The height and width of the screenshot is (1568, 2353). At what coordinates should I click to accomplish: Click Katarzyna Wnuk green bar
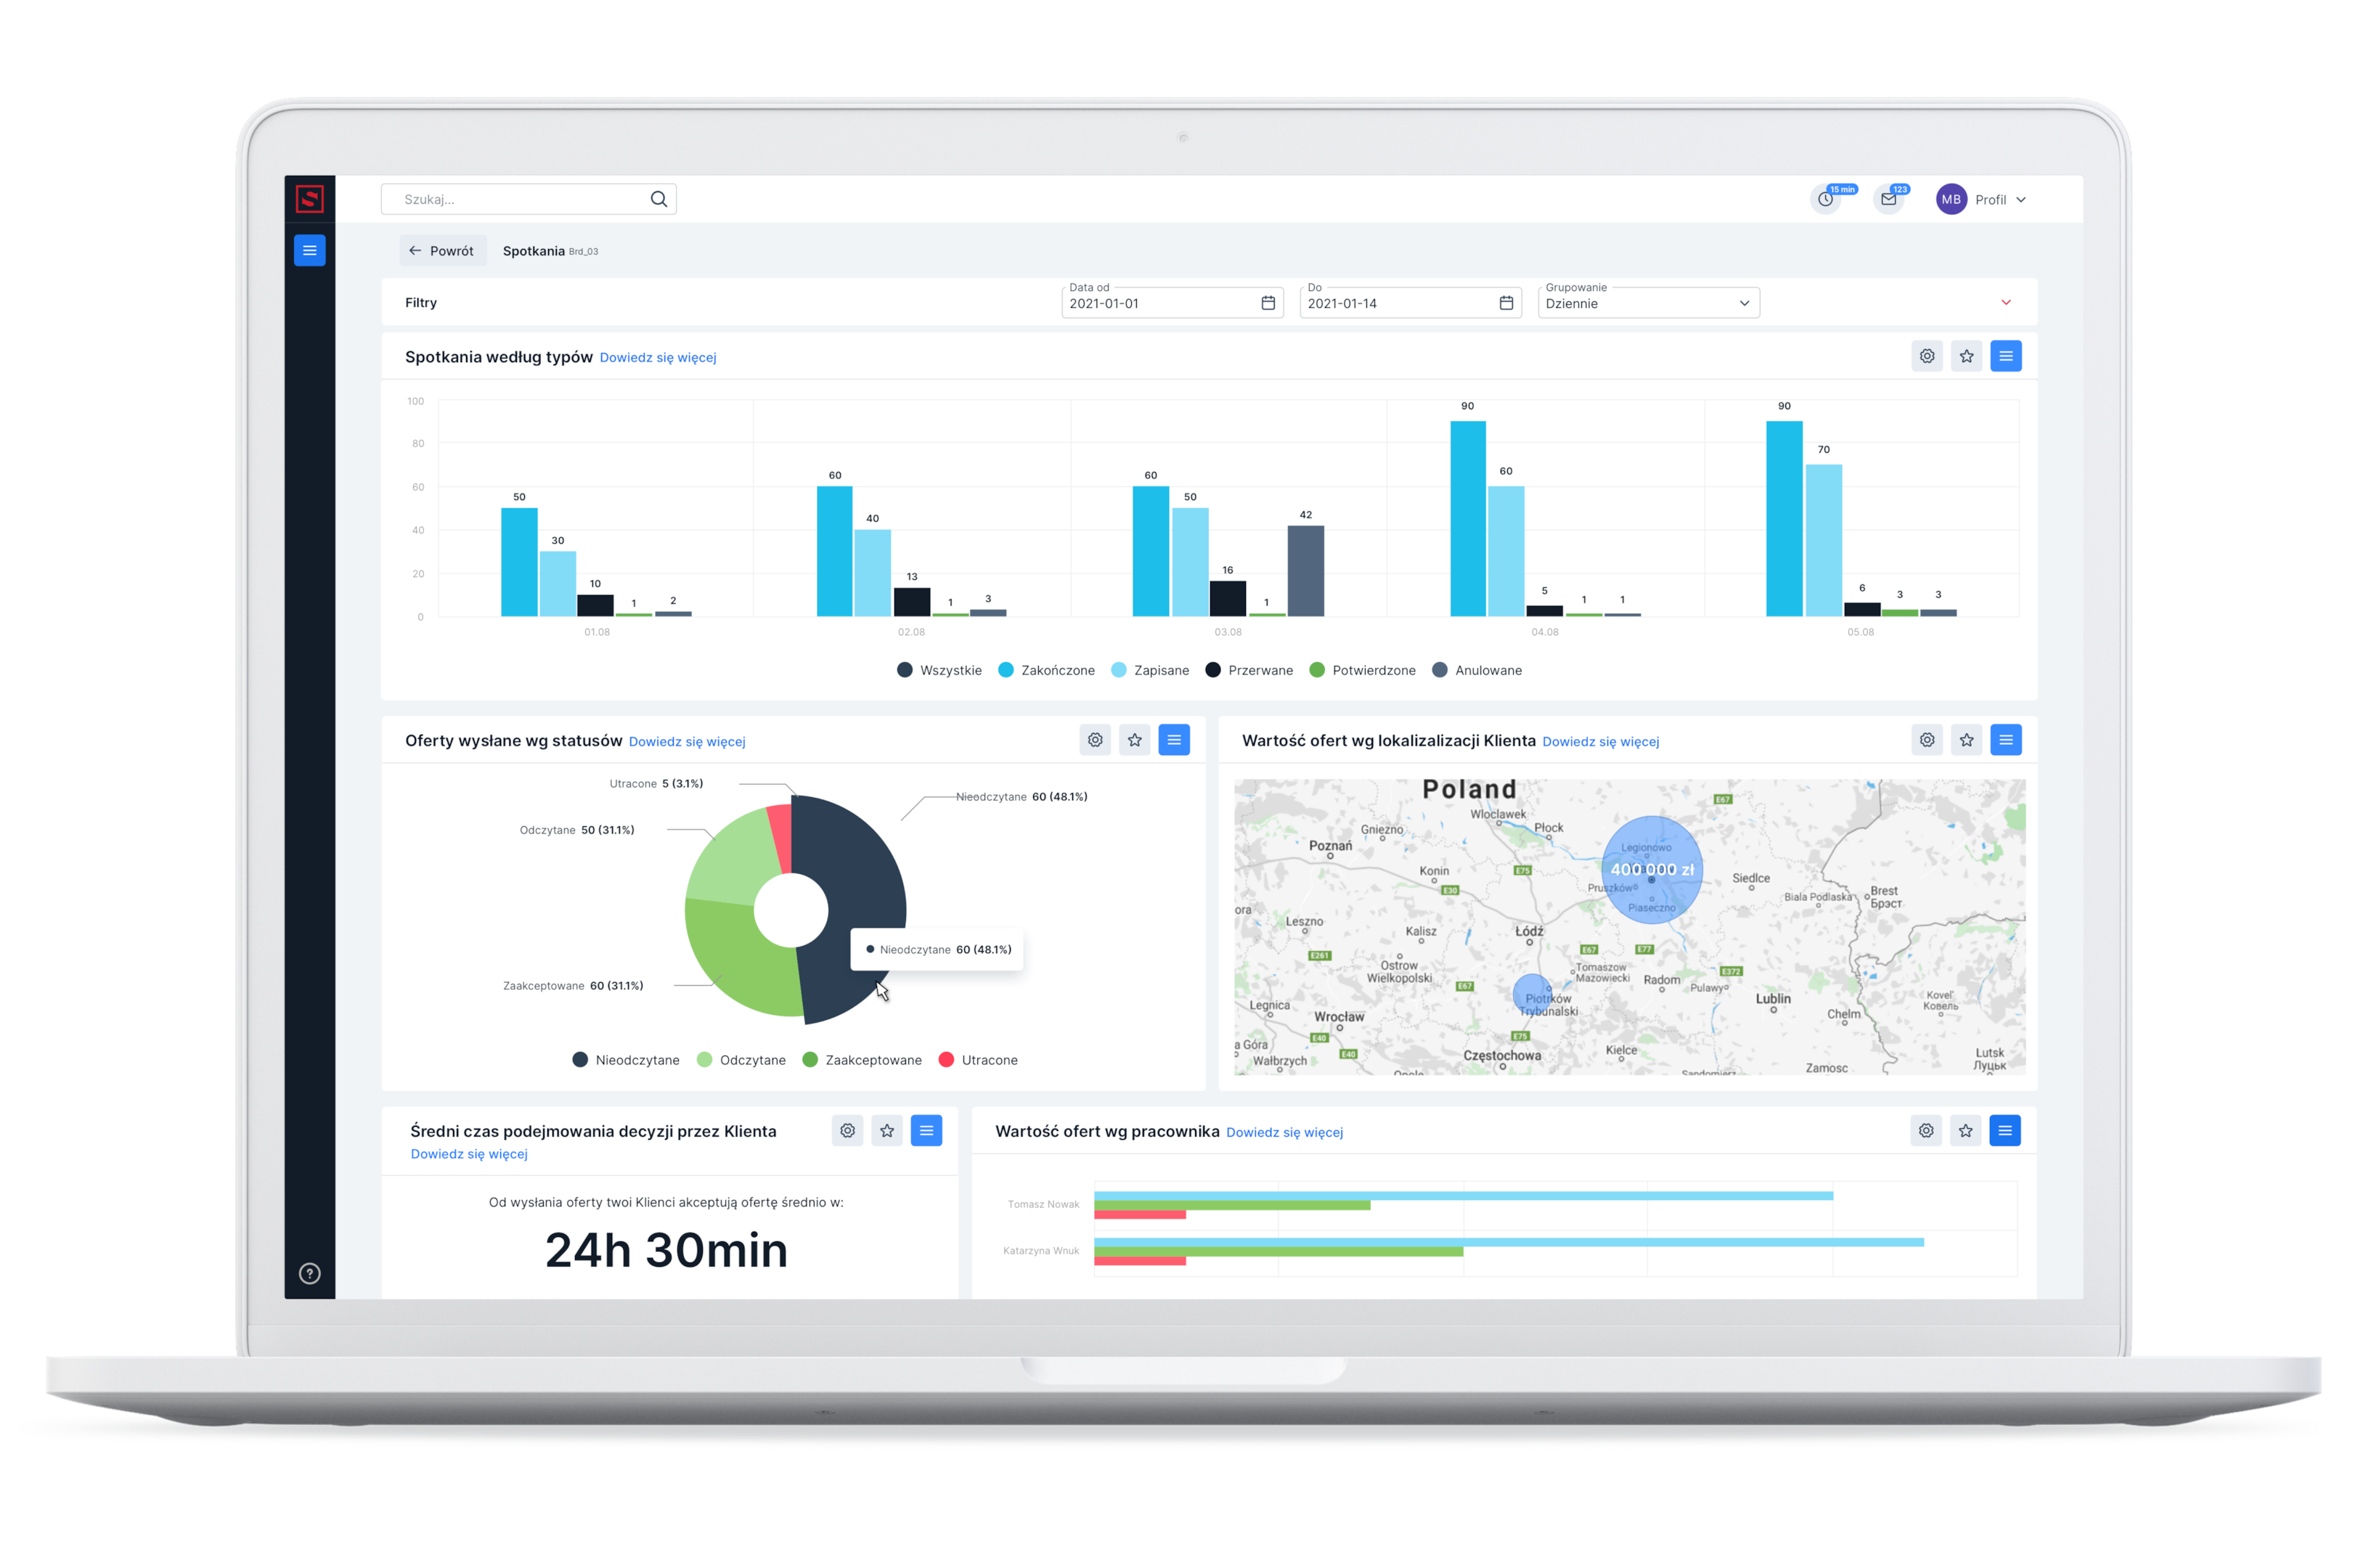[x=1278, y=1252]
